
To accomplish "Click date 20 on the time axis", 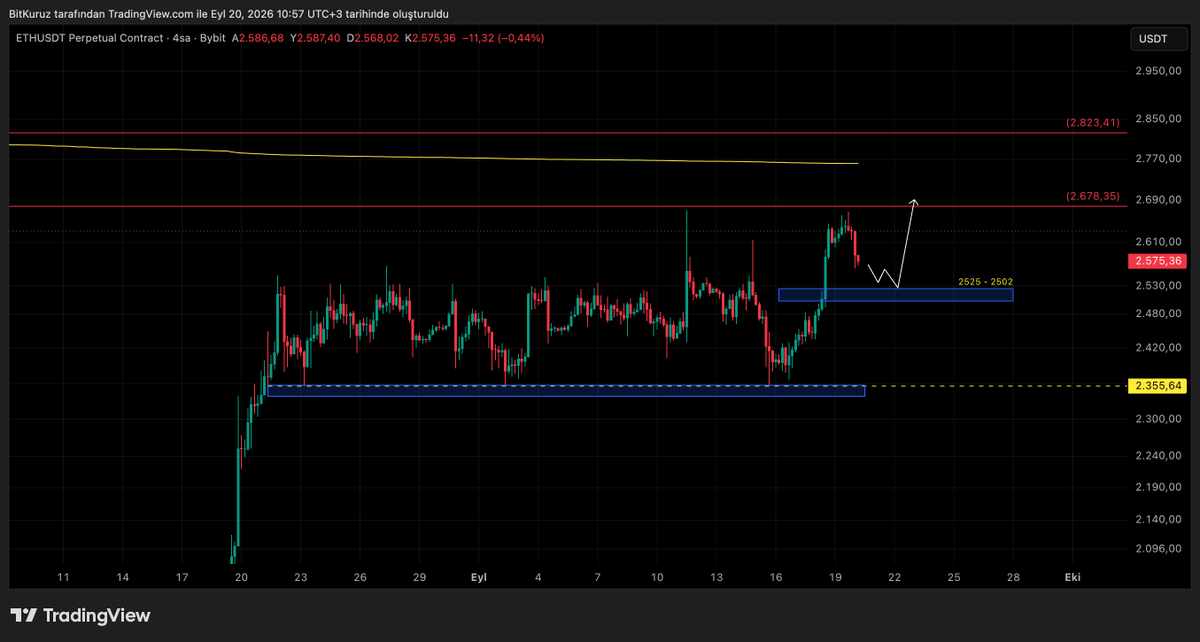I will pos(241,578).
